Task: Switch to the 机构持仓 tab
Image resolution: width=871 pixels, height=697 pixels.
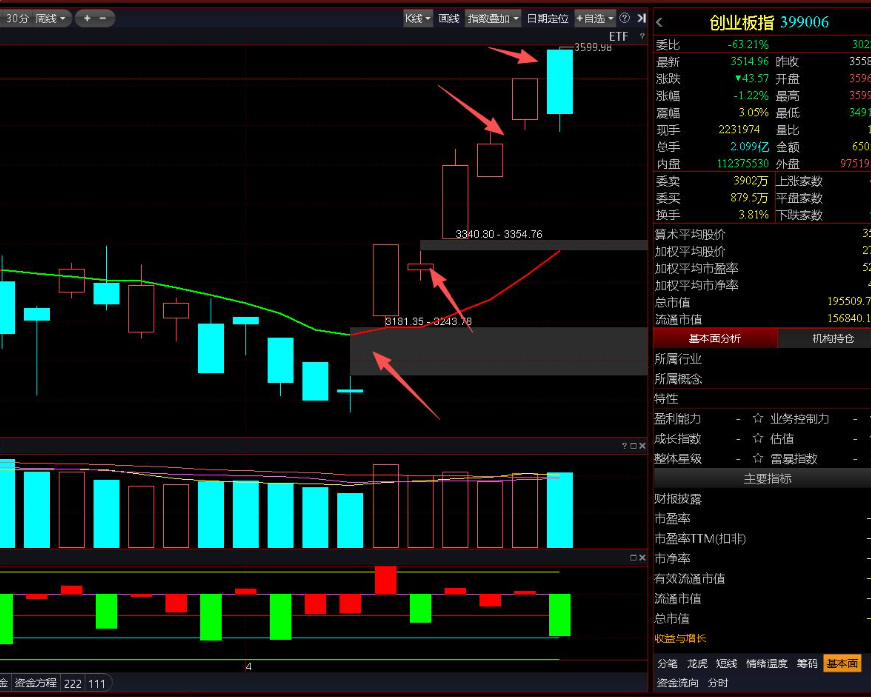Action: pos(824,338)
